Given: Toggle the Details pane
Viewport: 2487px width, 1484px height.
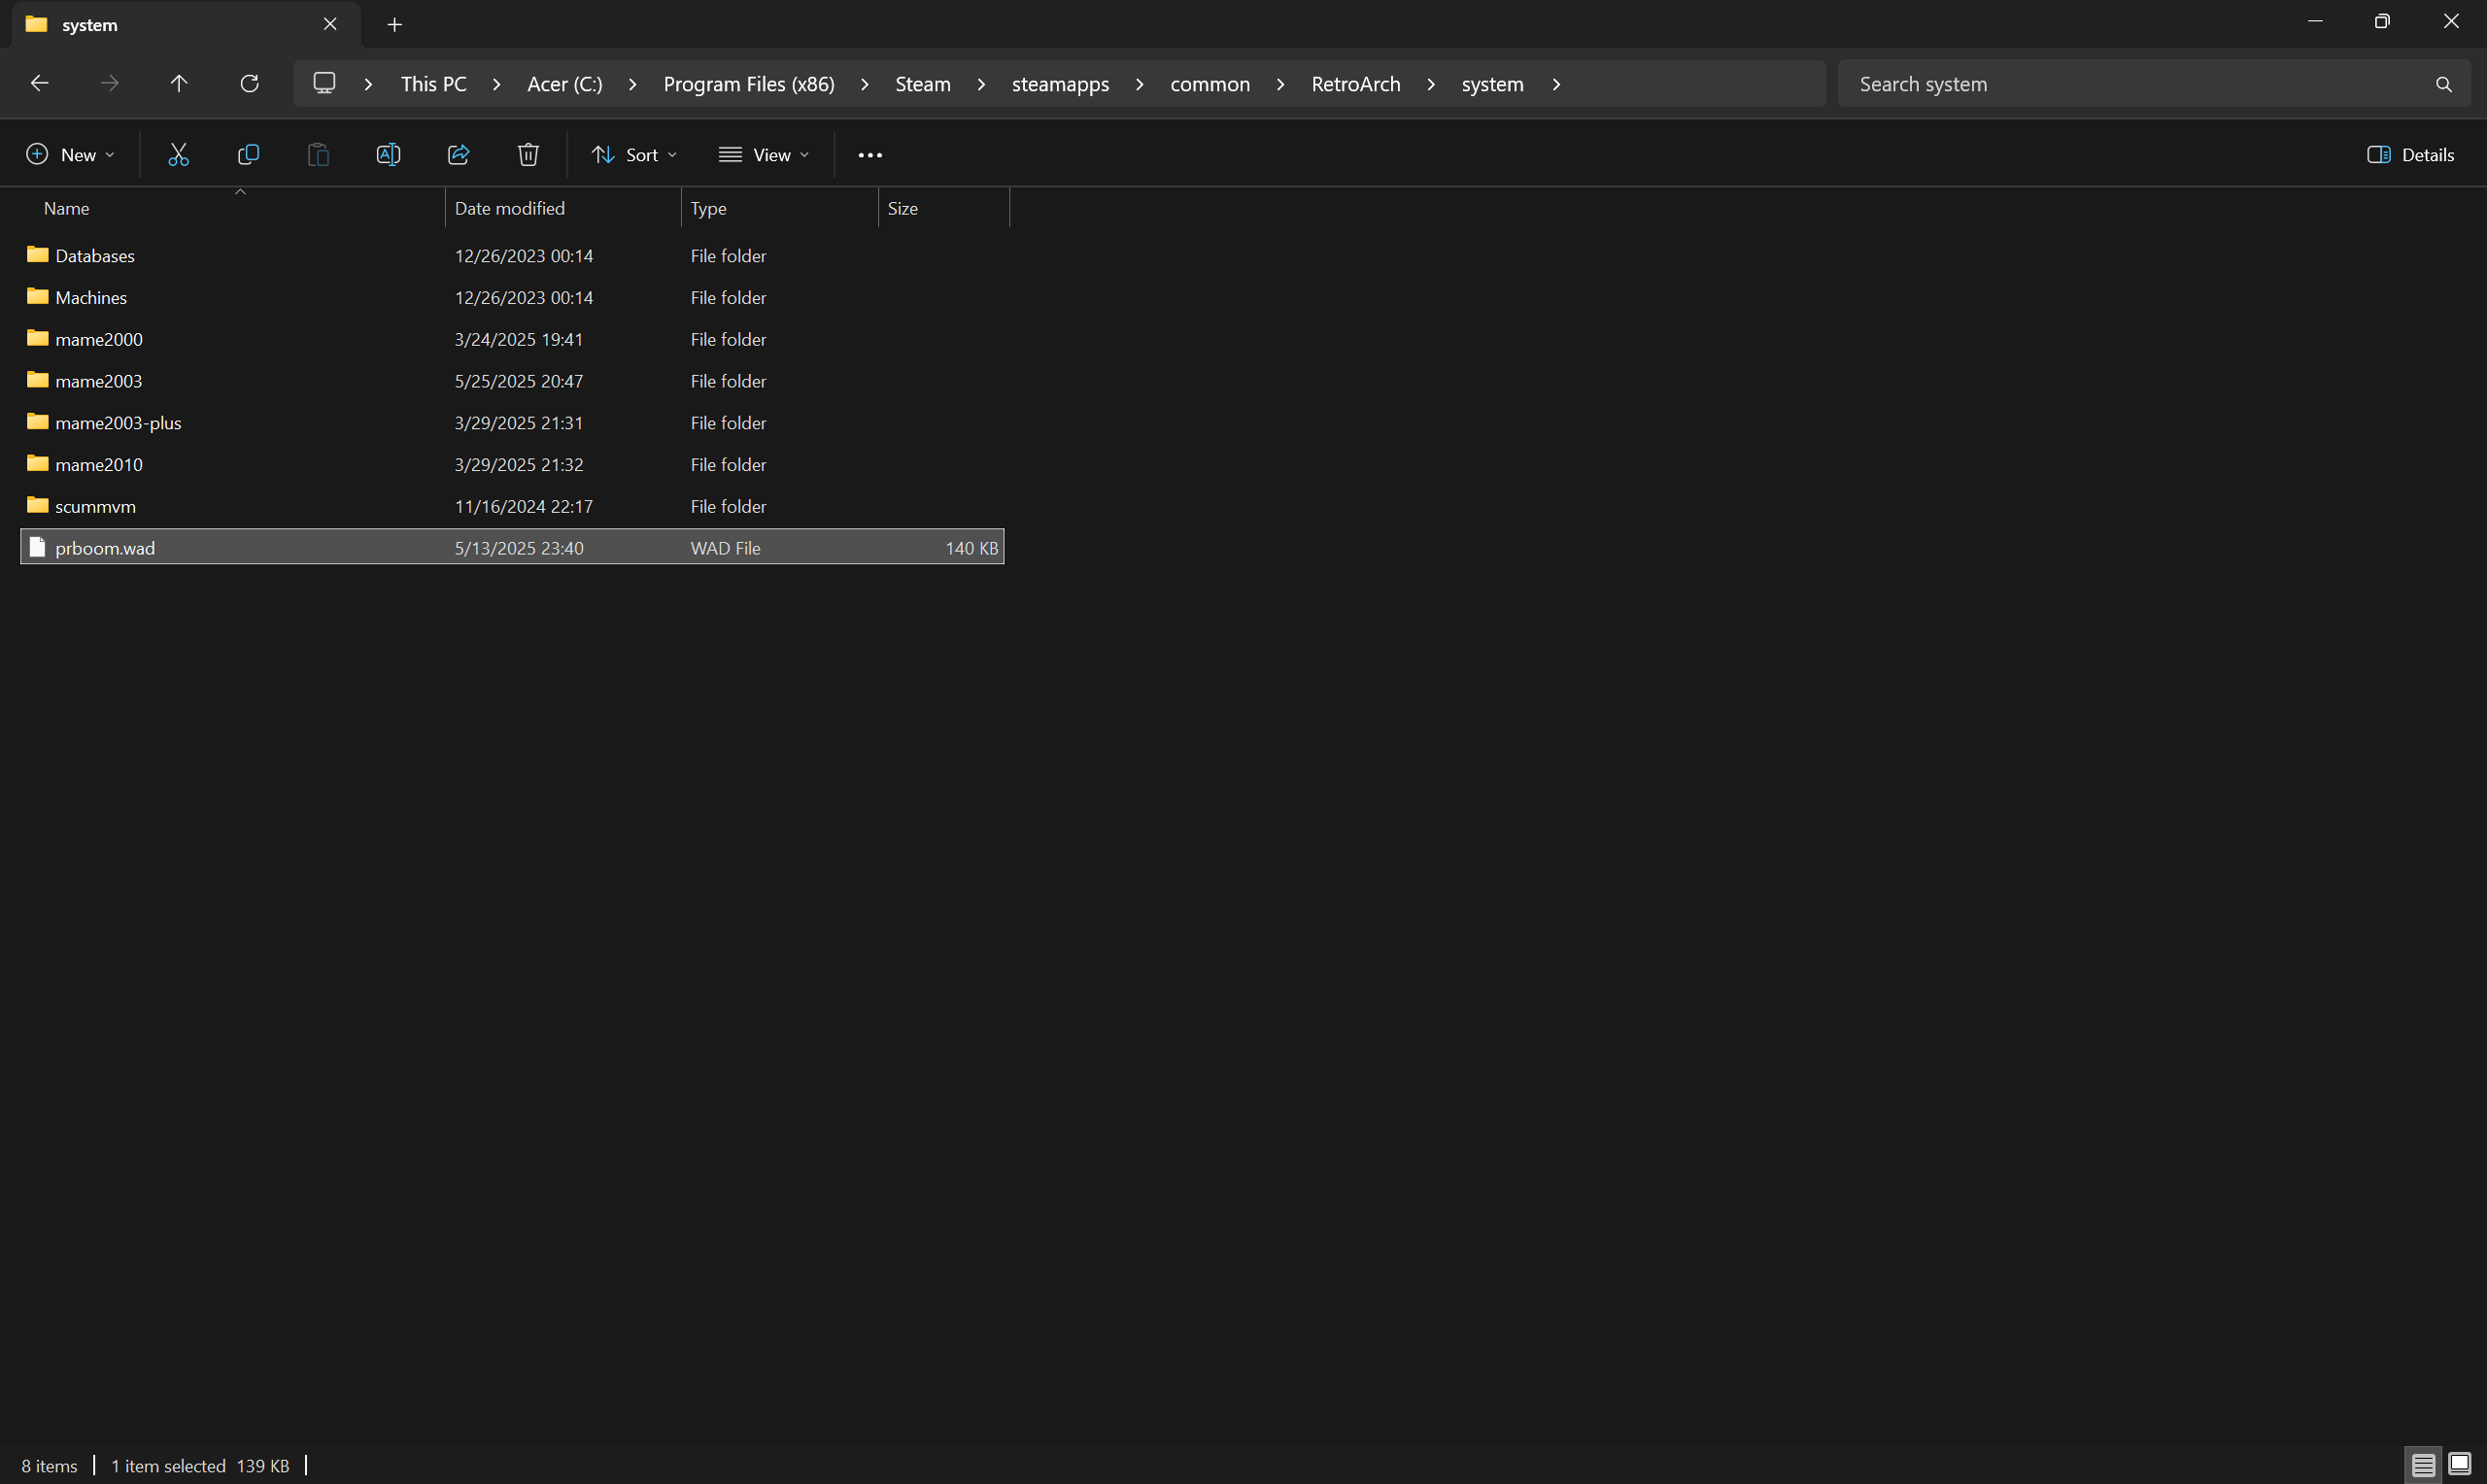Looking at the screenshot, I should [x=2410, y=154].
